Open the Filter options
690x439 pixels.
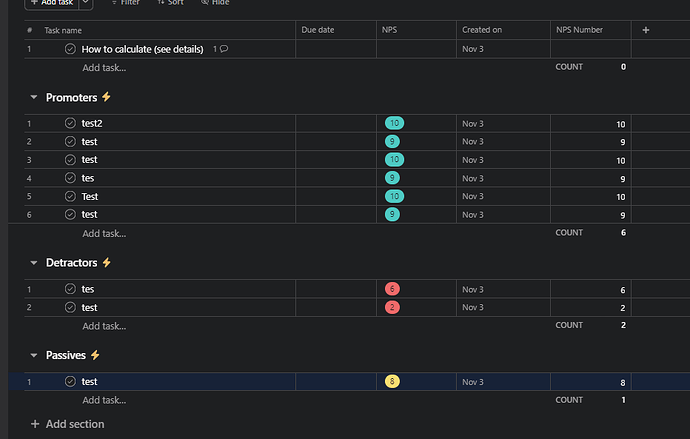click(x=125, y=3)
